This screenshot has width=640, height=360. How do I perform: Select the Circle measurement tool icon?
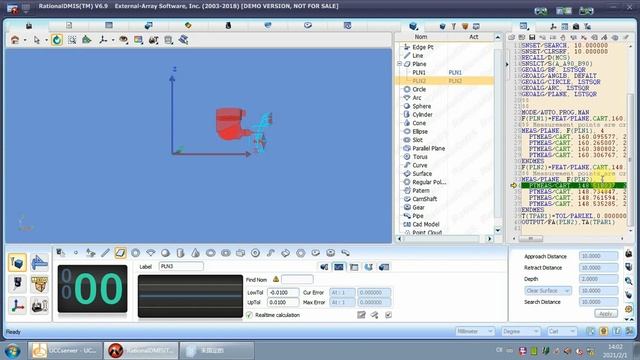click(136, 253)
